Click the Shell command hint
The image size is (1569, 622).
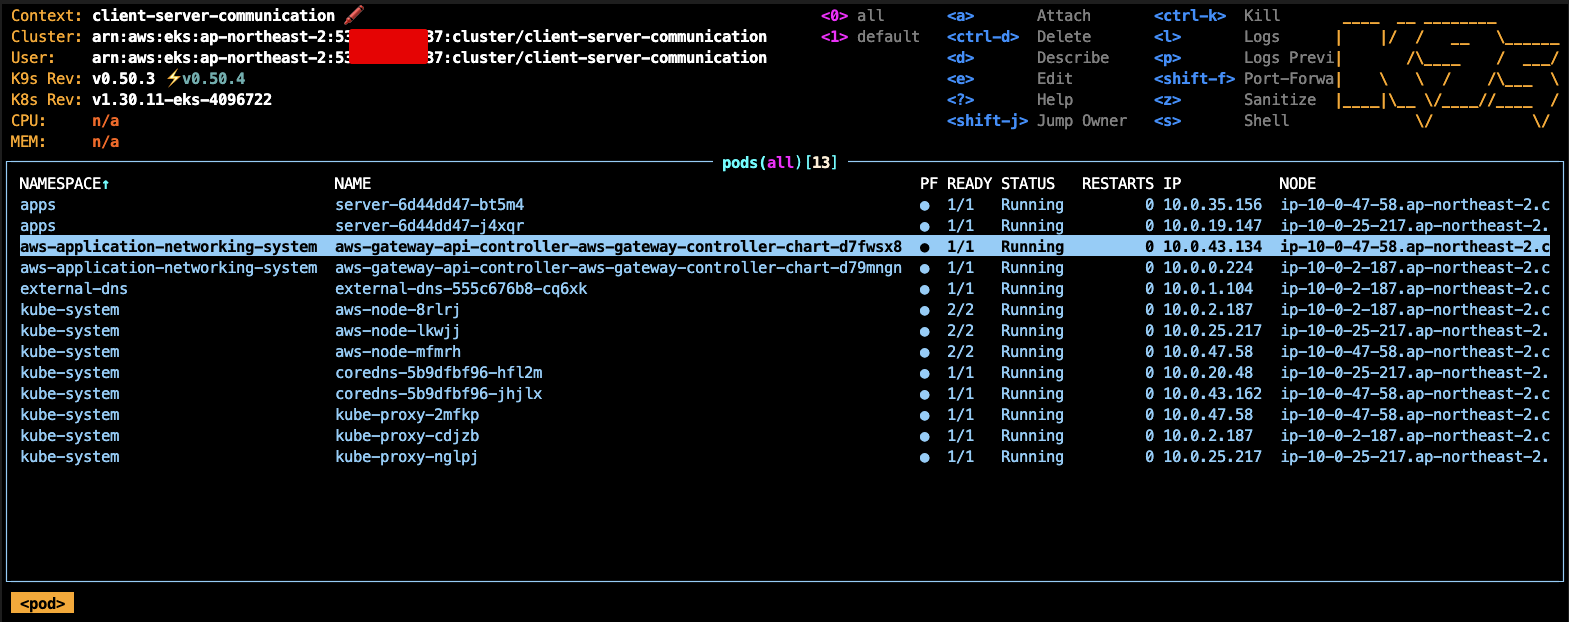(x=1266, y=121)
